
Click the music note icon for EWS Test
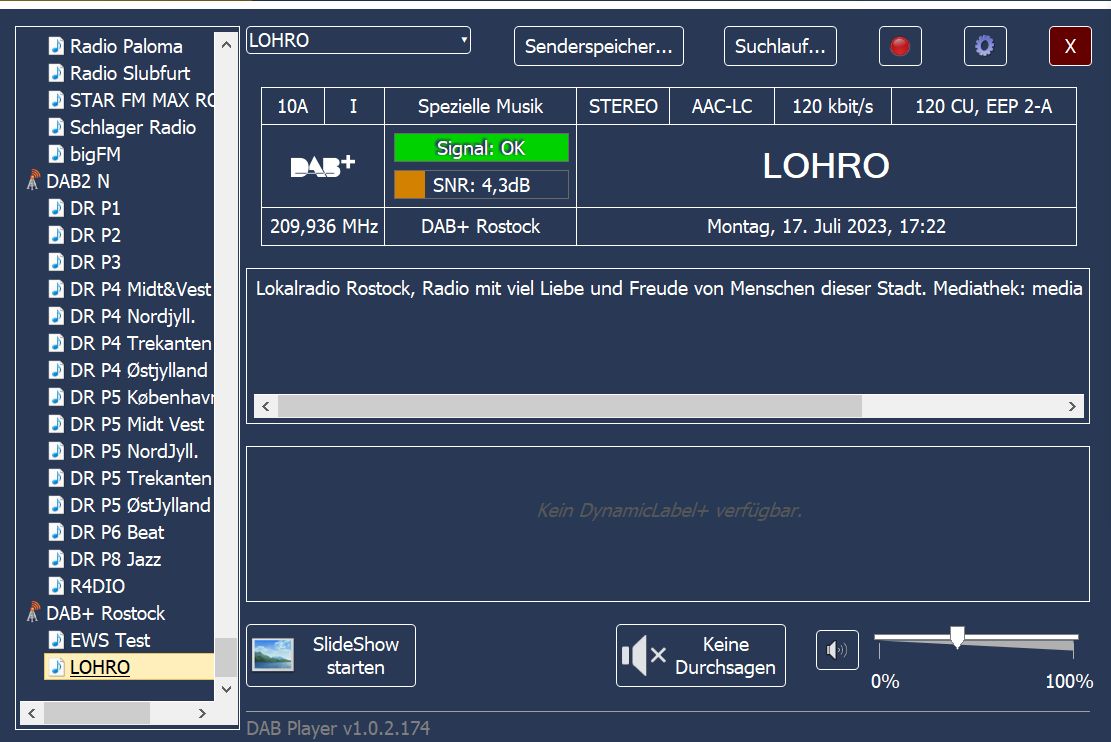point(56,640)
